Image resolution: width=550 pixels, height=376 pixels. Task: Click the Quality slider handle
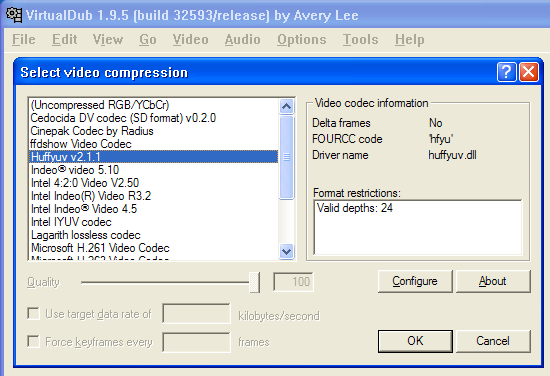254,282
